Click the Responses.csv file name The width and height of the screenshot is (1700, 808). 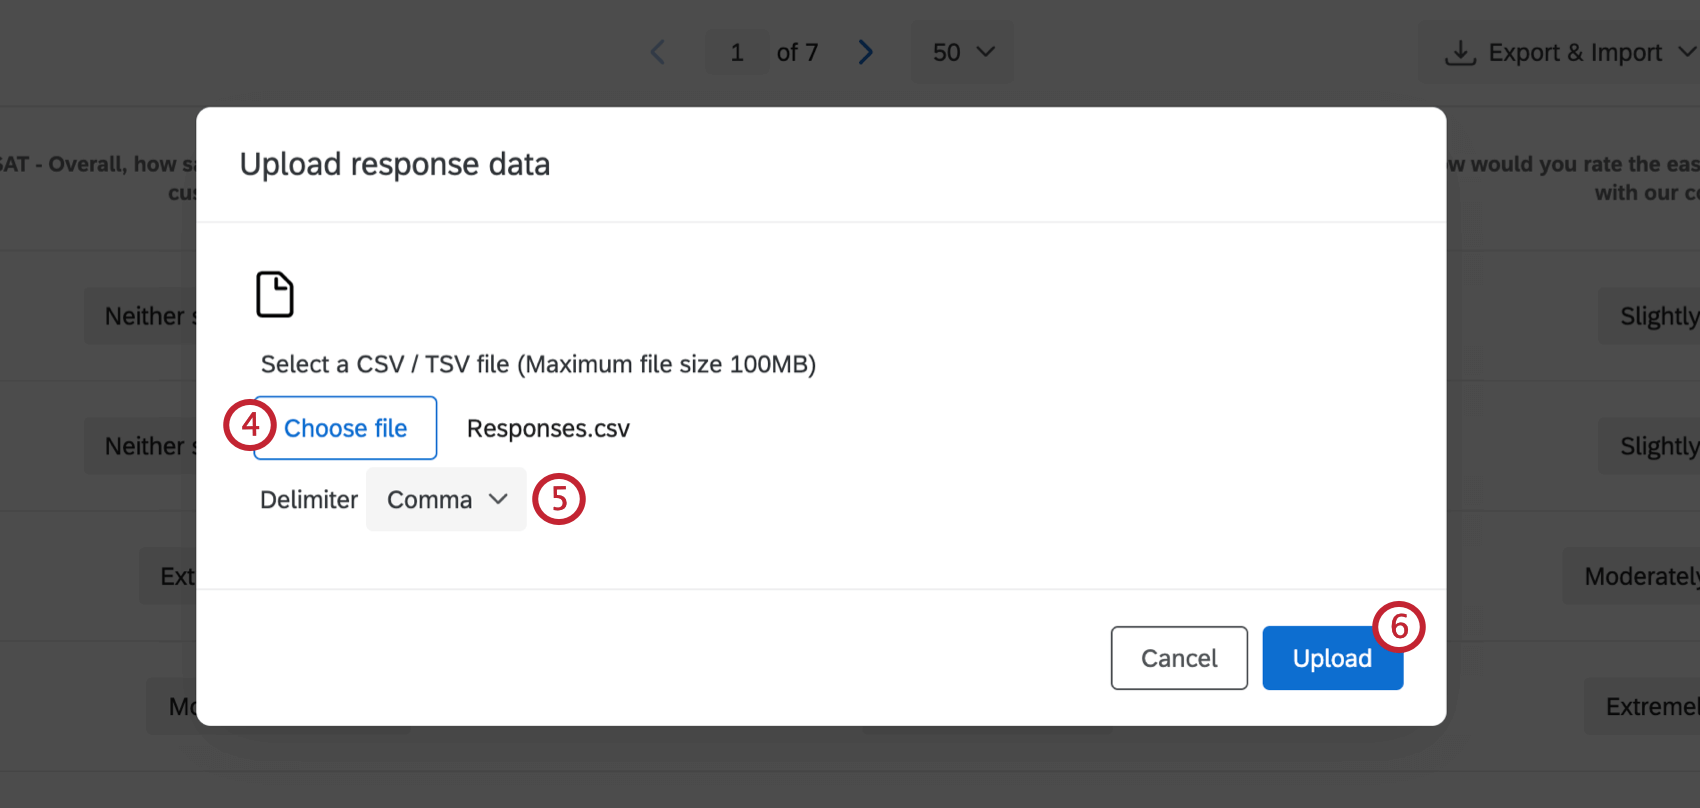(x=548, y=429)
